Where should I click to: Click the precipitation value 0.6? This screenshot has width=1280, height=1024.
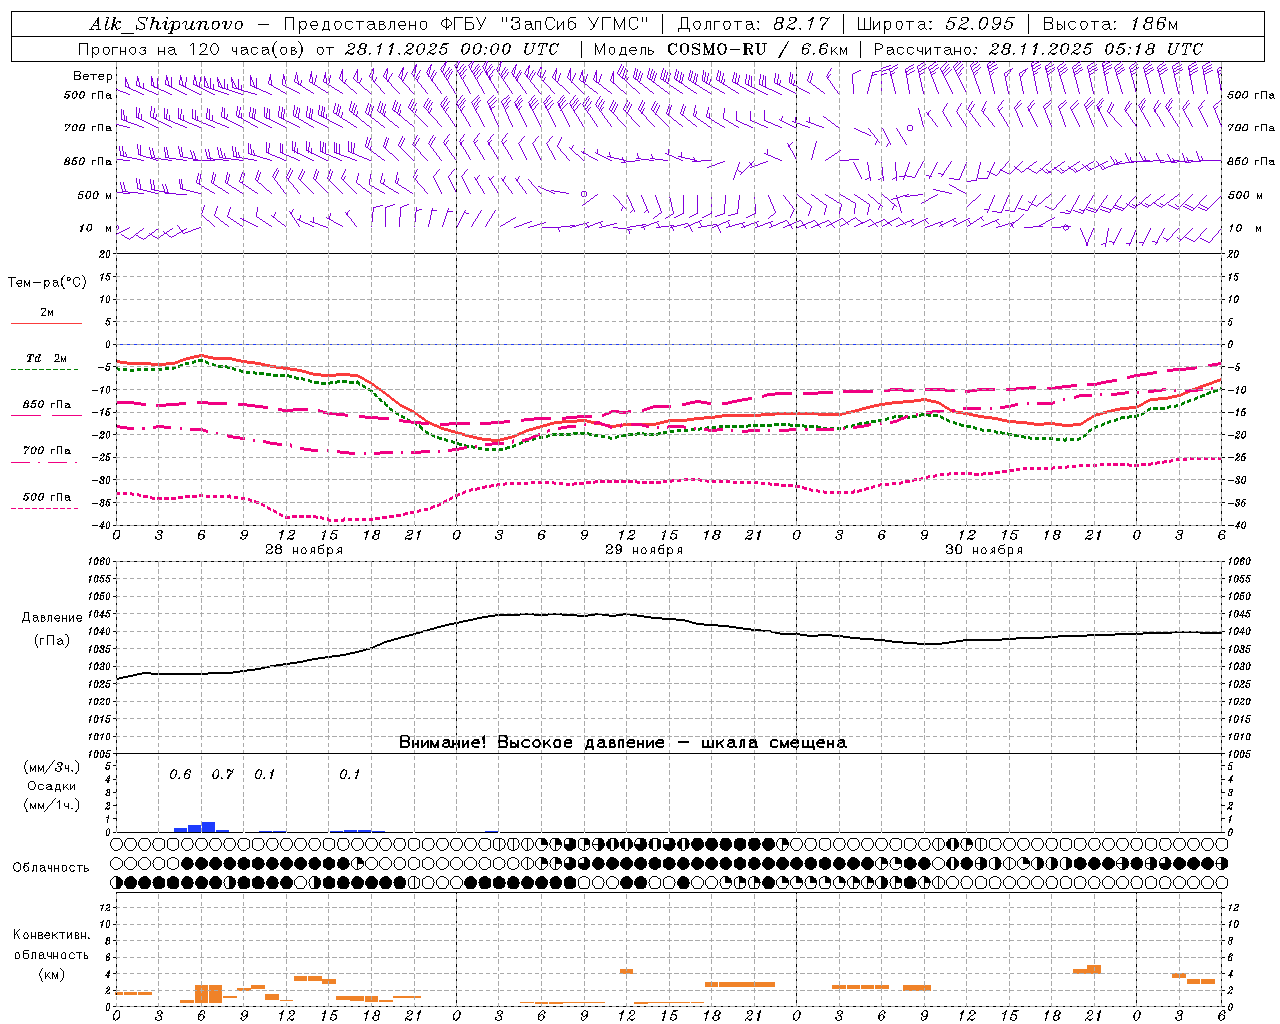[x=180, y=775]
